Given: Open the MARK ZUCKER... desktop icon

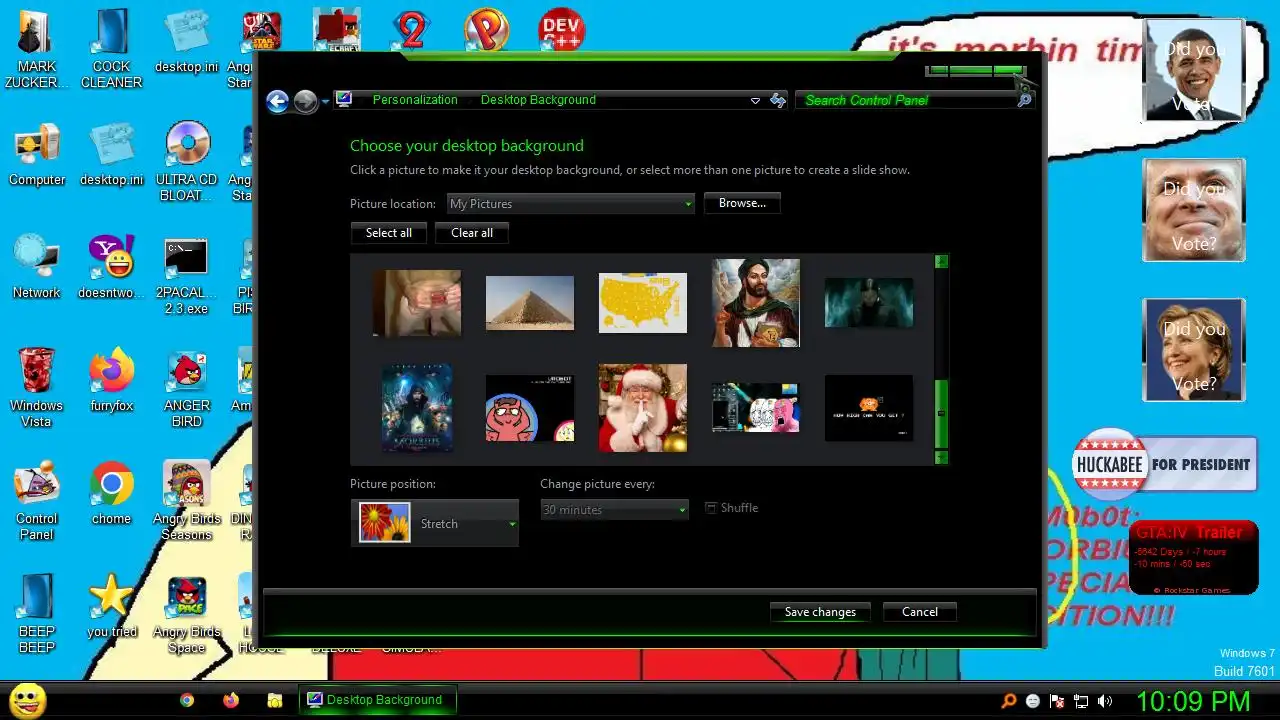Looking at the screenshot, I should [x=37, y=50].
